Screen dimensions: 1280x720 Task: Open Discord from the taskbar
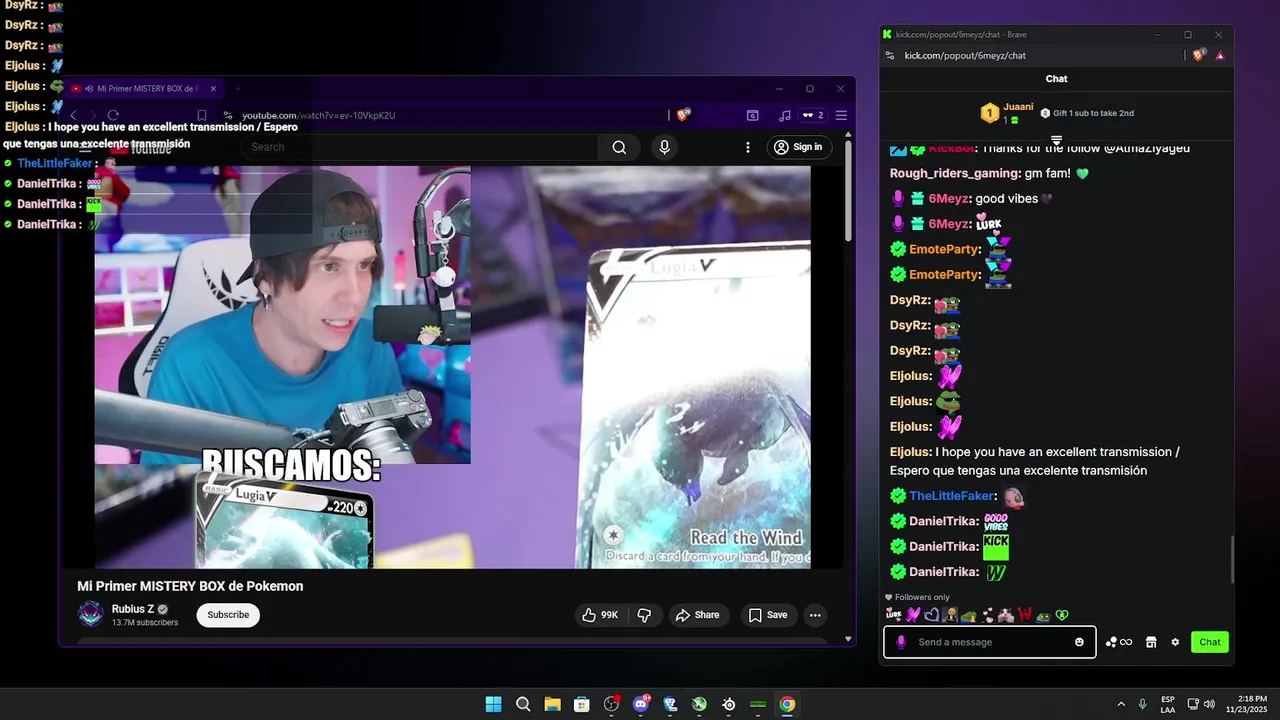point(641,704)
